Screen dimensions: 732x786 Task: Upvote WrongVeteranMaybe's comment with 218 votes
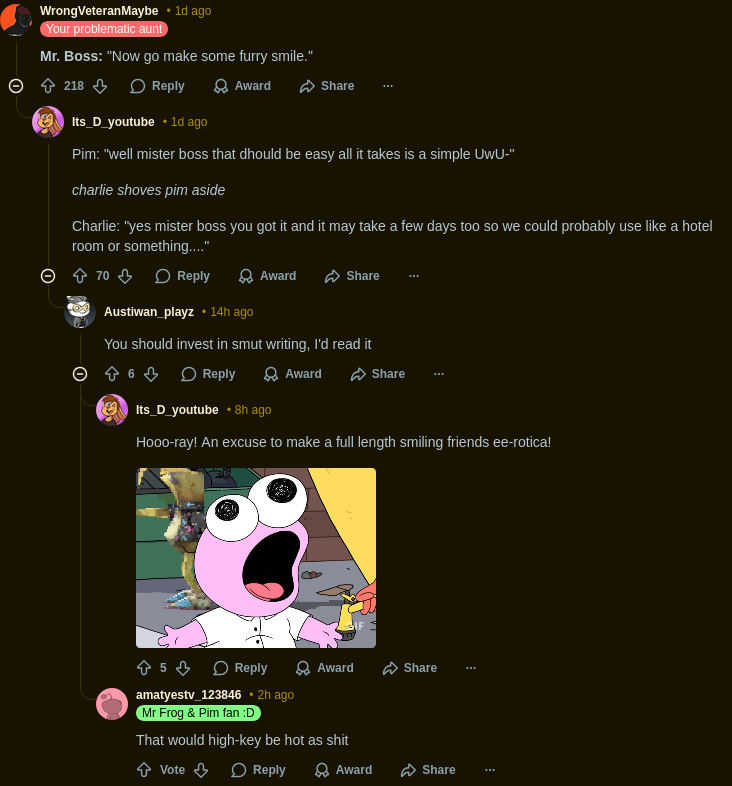48,86
